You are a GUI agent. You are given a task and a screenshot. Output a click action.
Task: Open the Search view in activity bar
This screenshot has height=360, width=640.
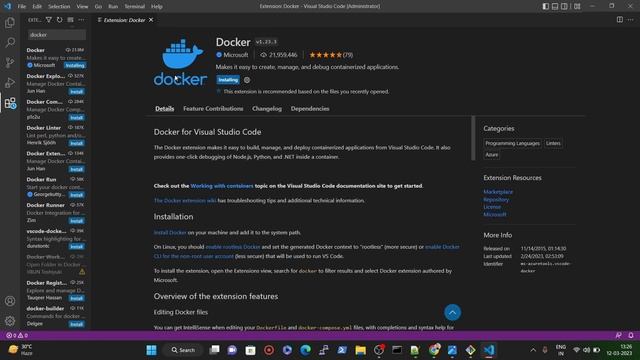click(x=10, y=42)
